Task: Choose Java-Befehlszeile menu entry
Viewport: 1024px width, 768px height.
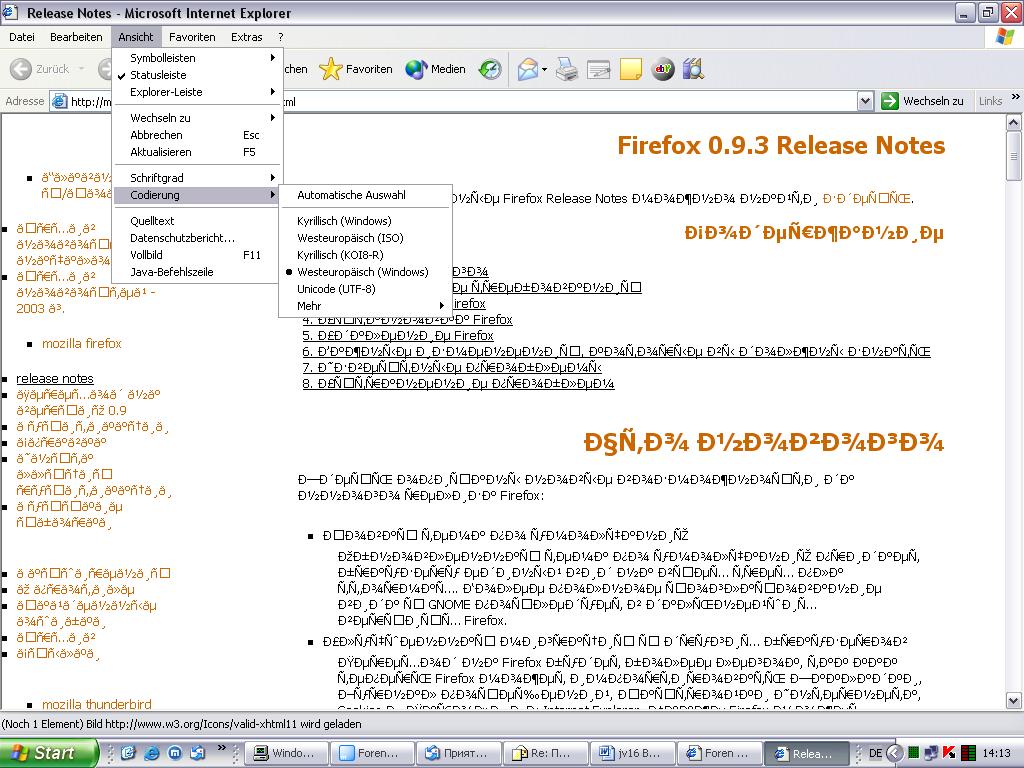Action: coord(197,272)
